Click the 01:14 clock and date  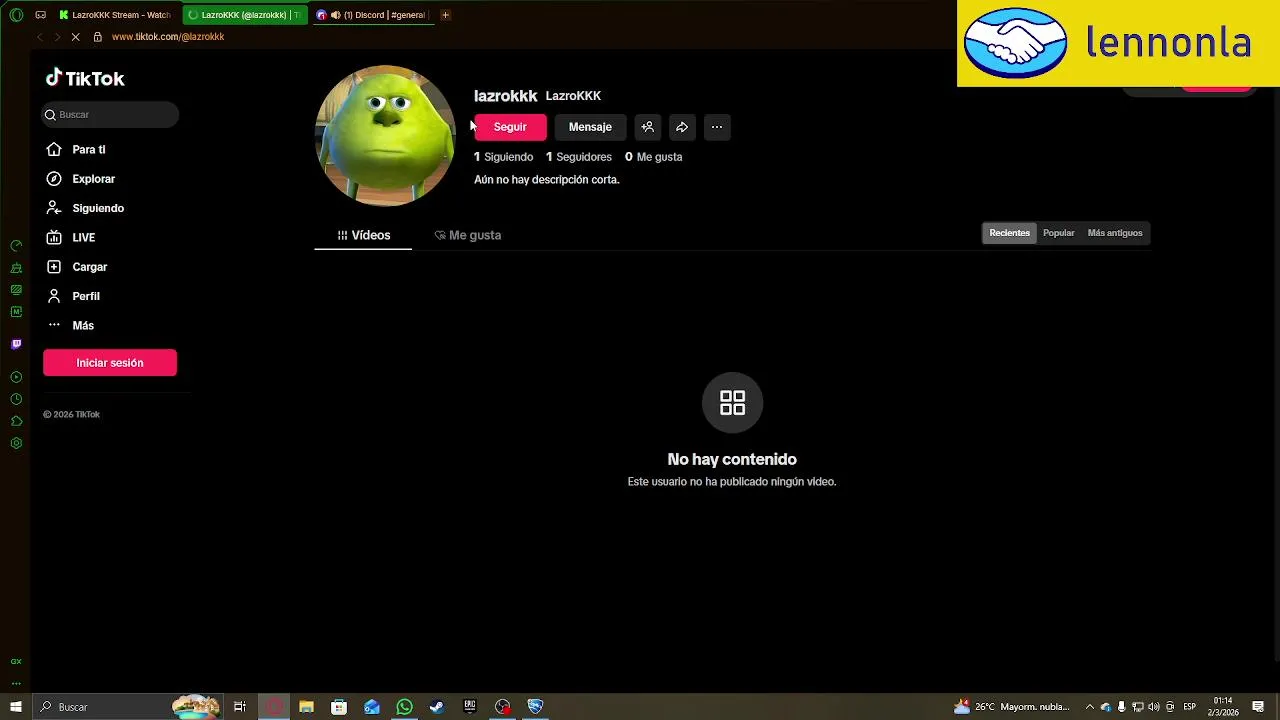pyautogui.click(x=1223, y=707)
